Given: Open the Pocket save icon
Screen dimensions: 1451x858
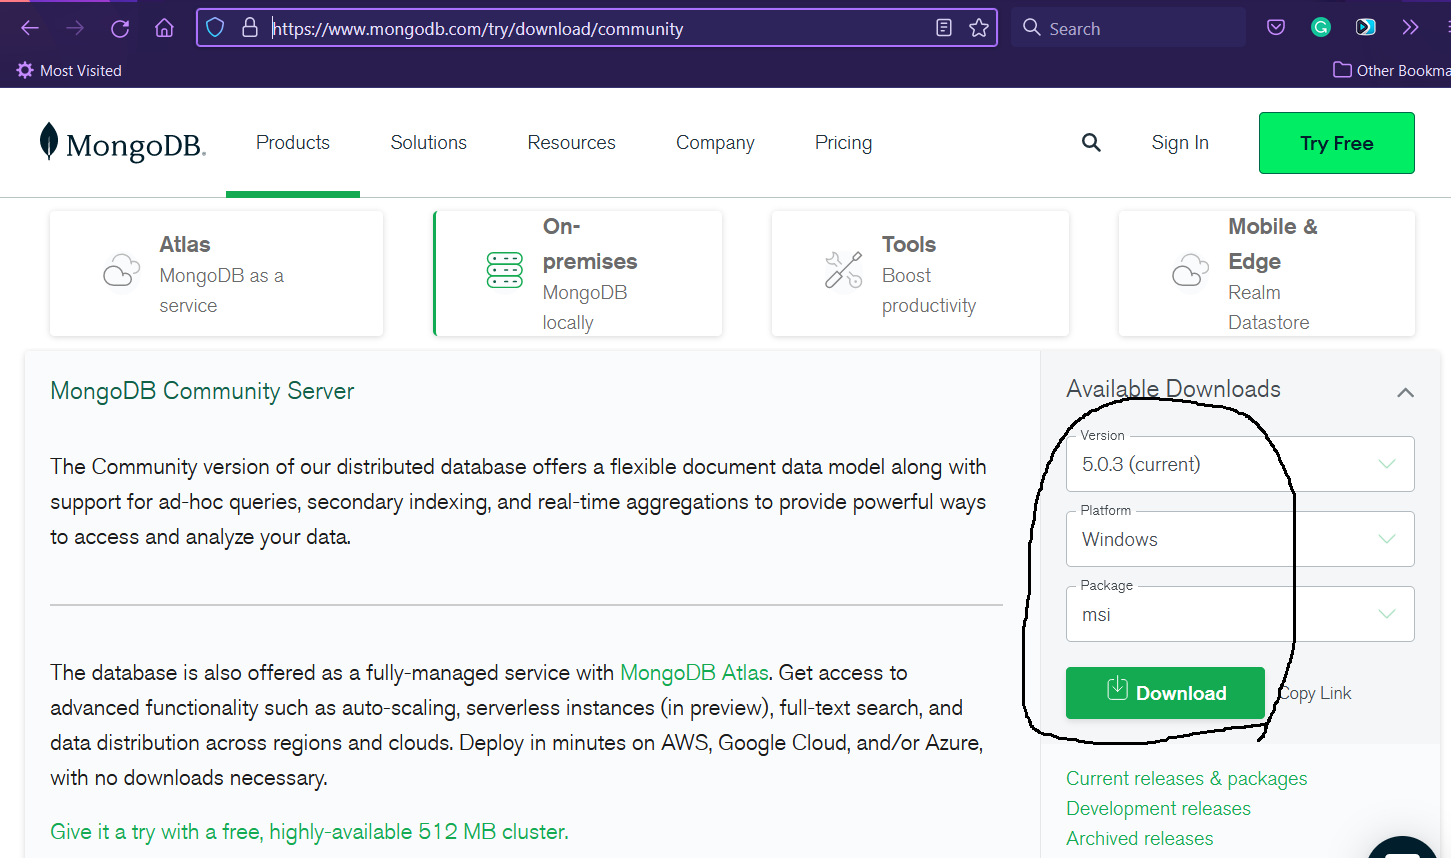Looking at the screenshot, I should 1276,28.
